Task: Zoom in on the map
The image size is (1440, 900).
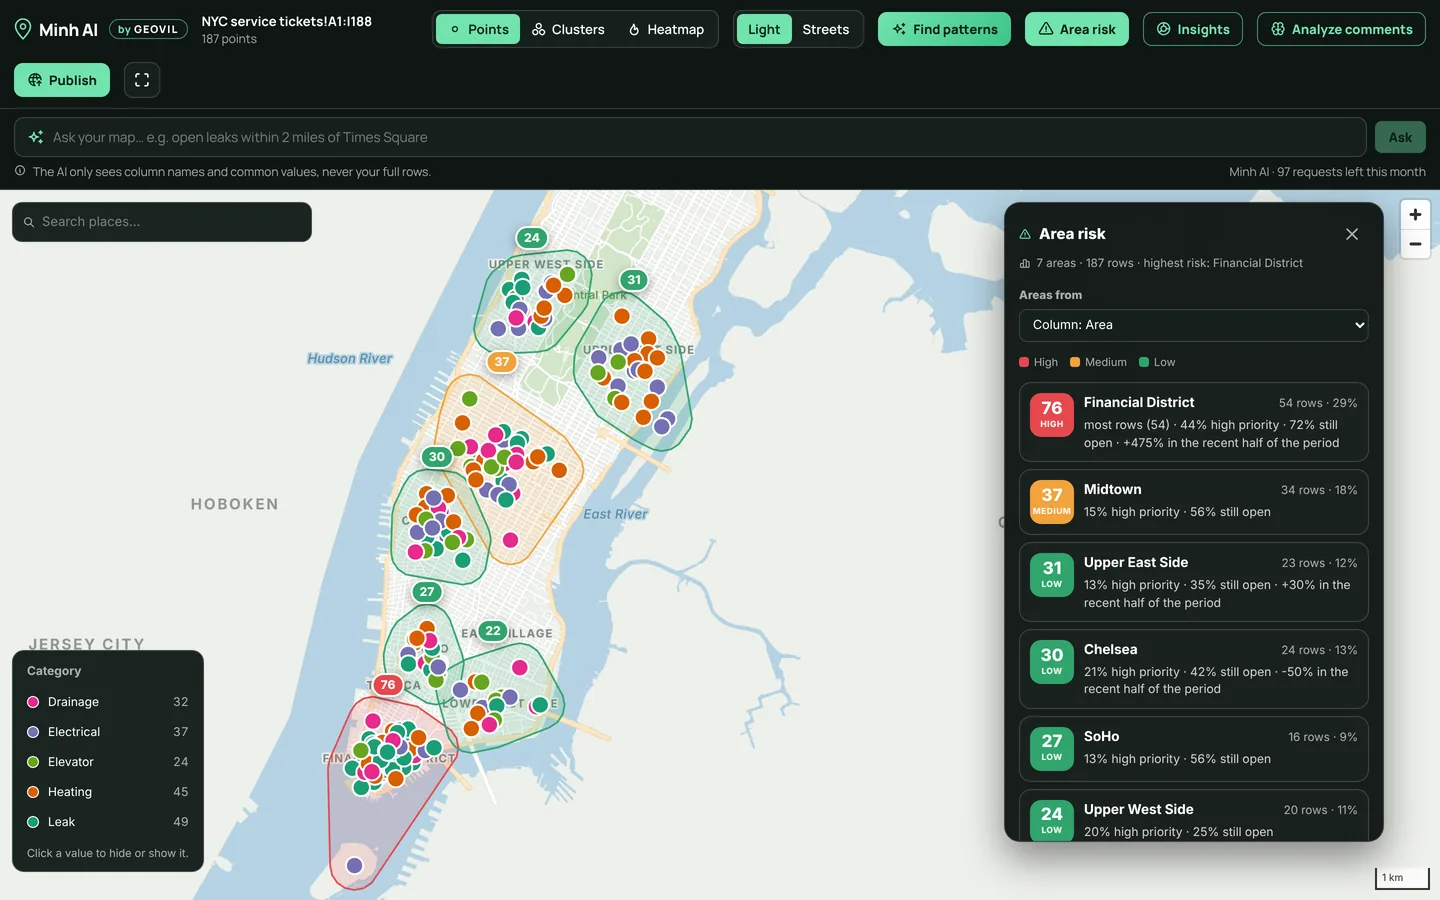Action: [x=1415, y=214]
